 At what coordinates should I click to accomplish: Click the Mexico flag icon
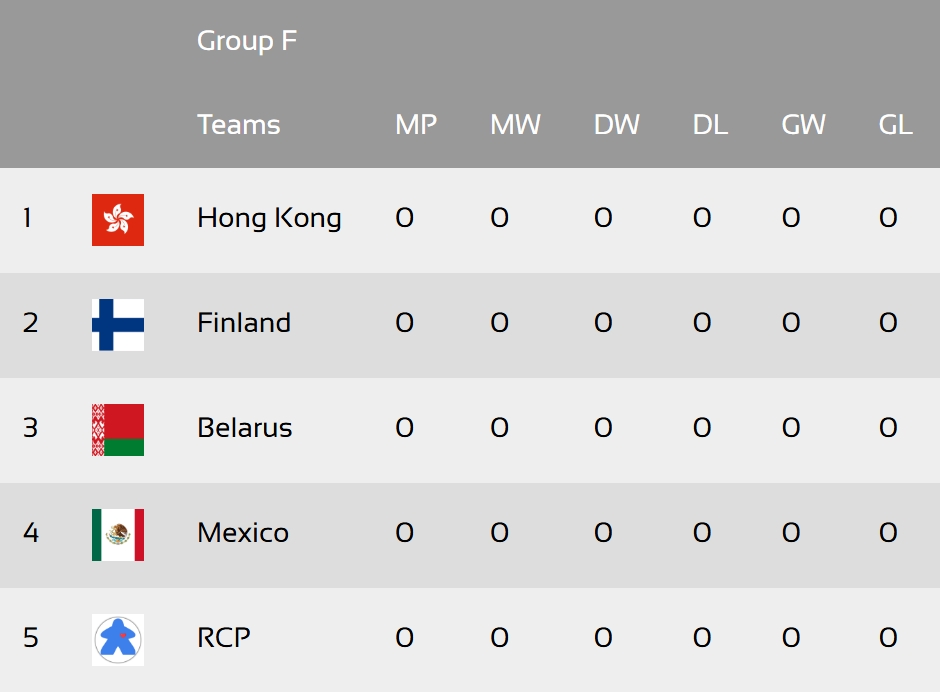pos(118,534)
